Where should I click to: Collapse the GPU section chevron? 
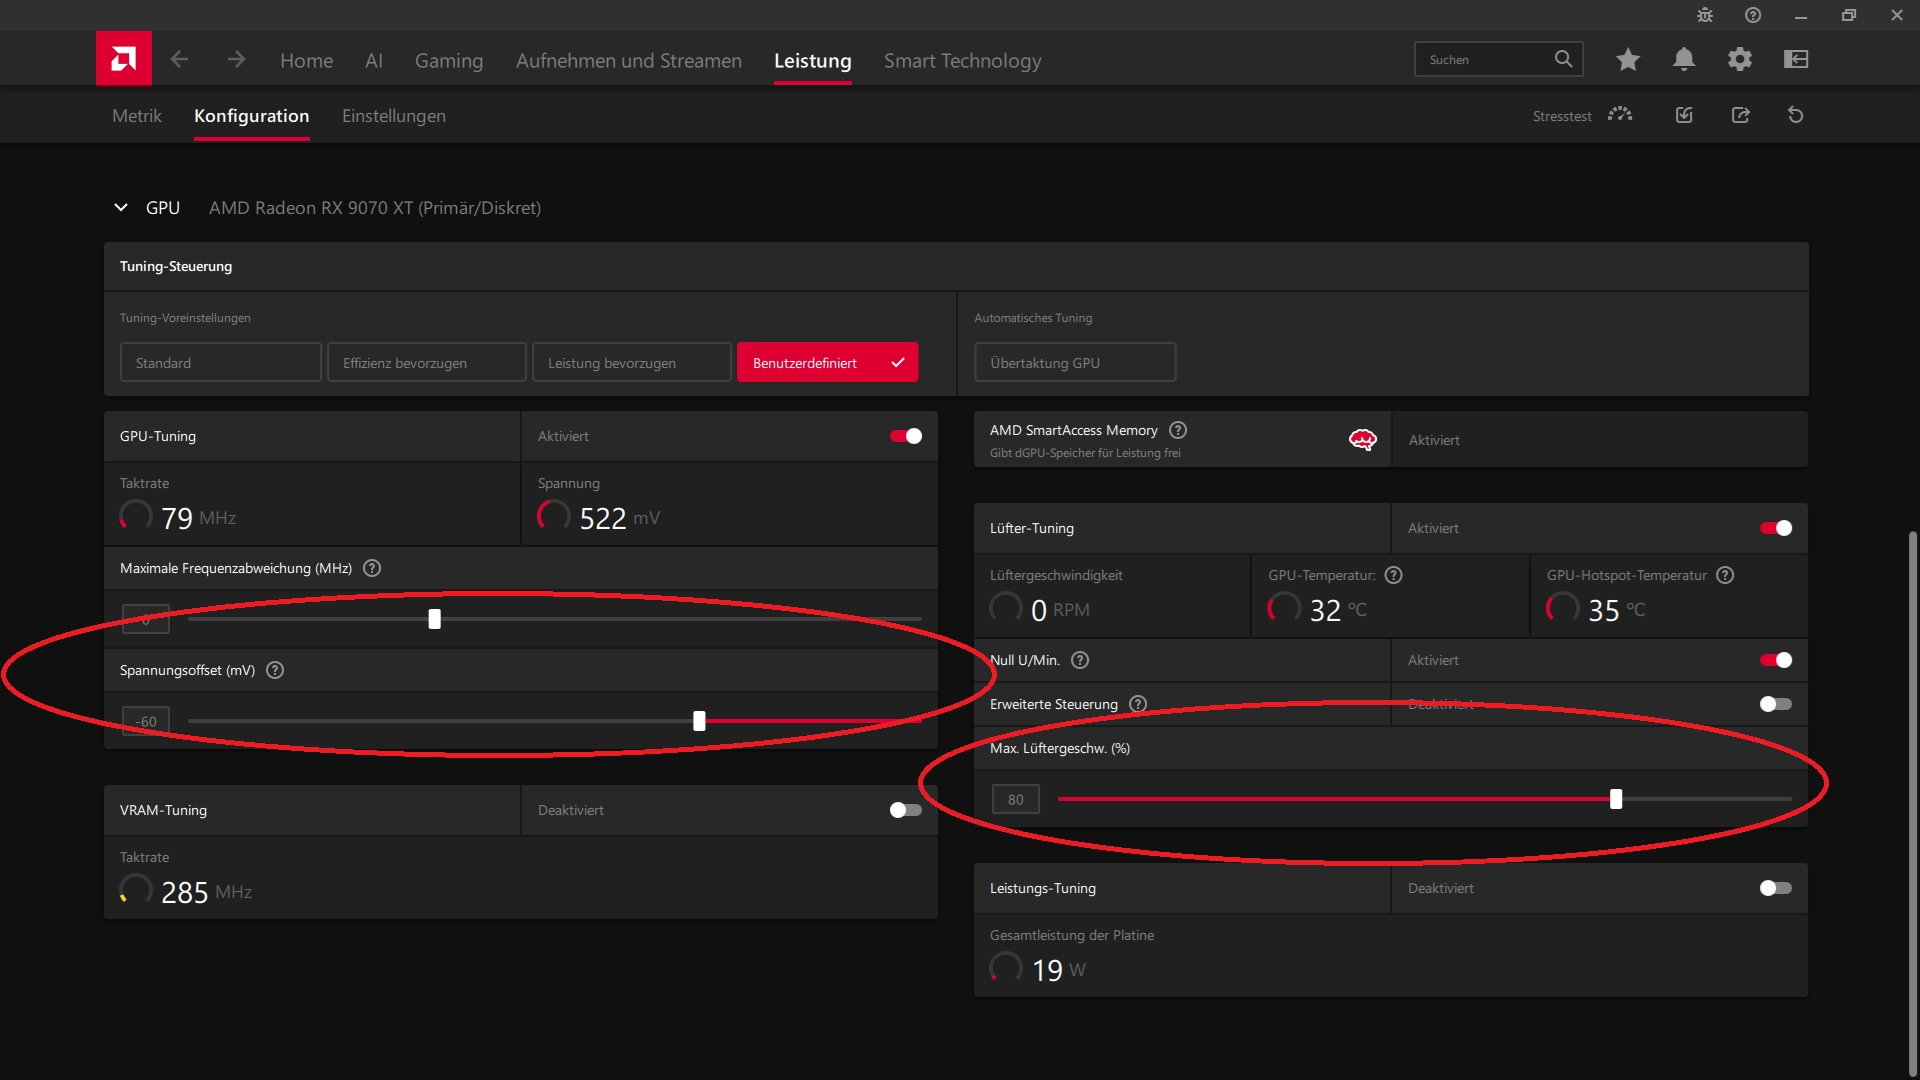(x=121, y=208)
